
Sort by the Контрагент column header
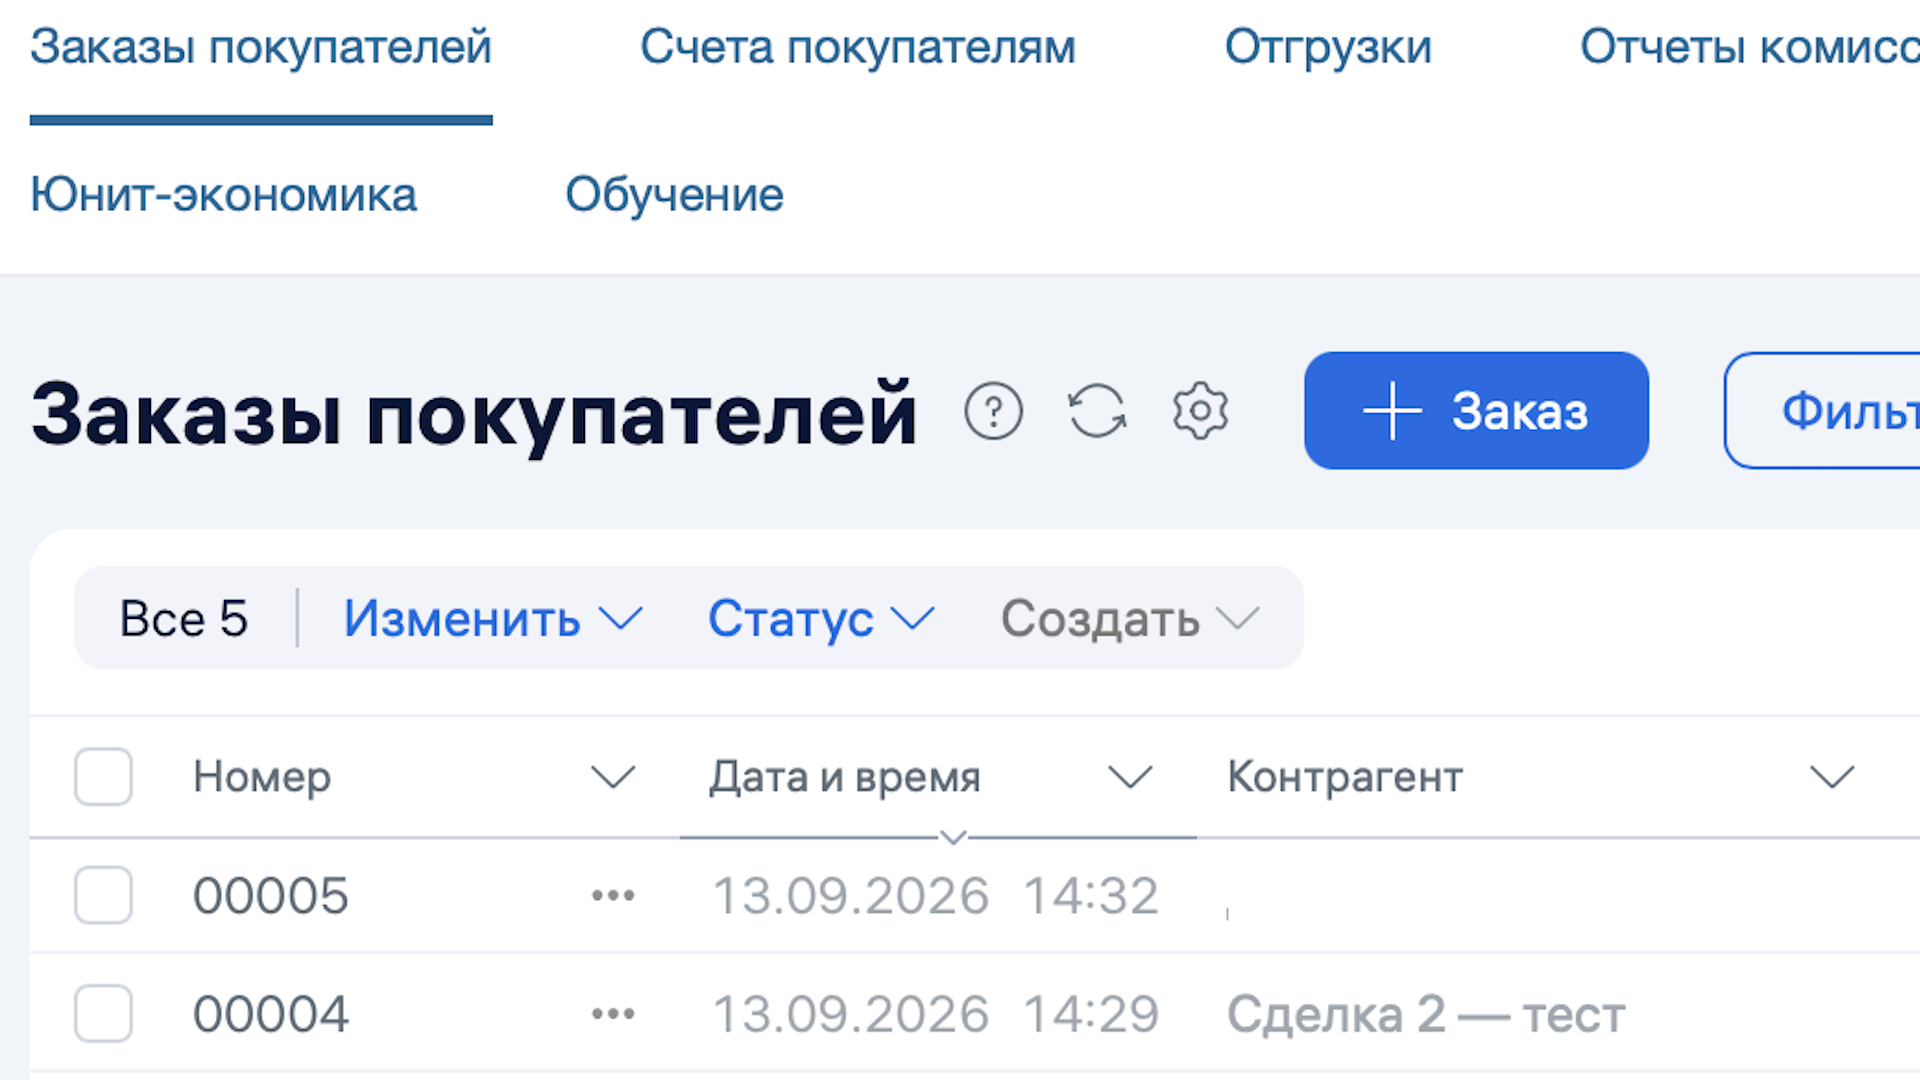[1345, 777]
